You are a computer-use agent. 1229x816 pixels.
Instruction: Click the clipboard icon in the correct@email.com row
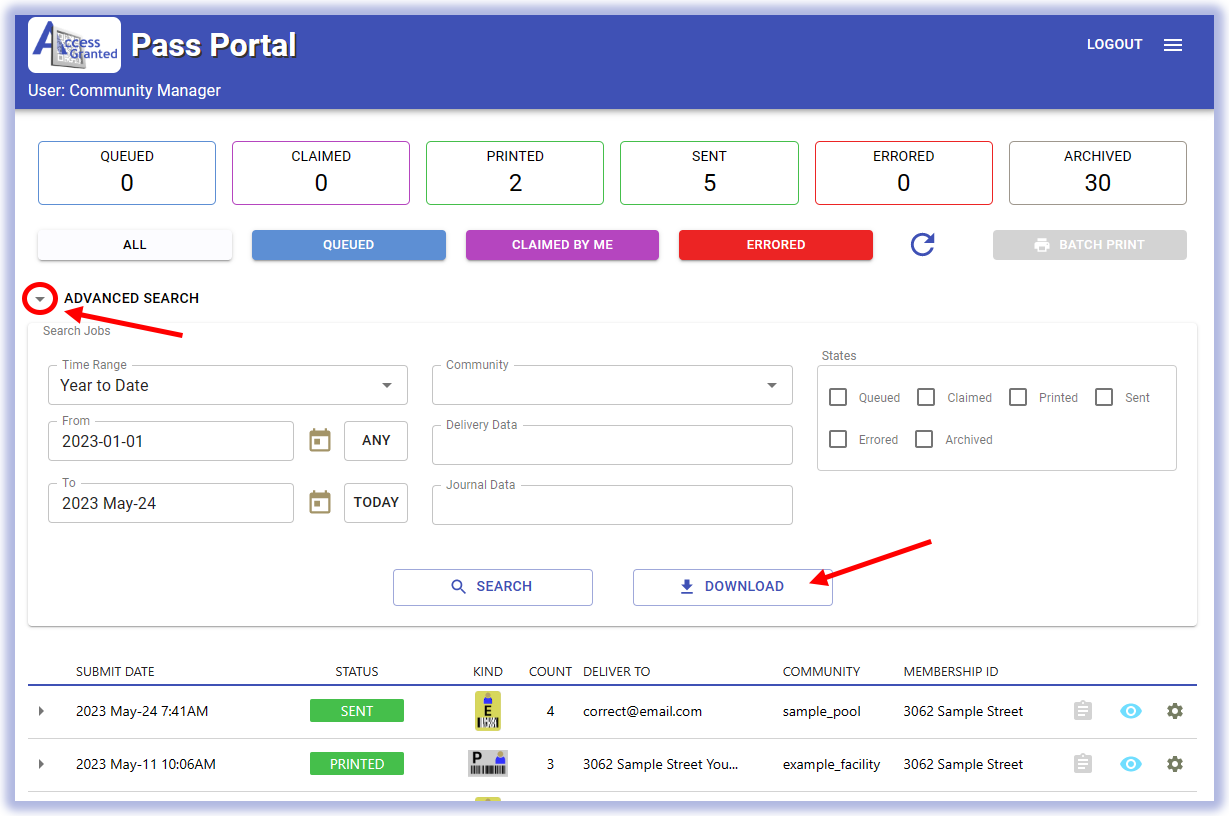[1082, 711]
